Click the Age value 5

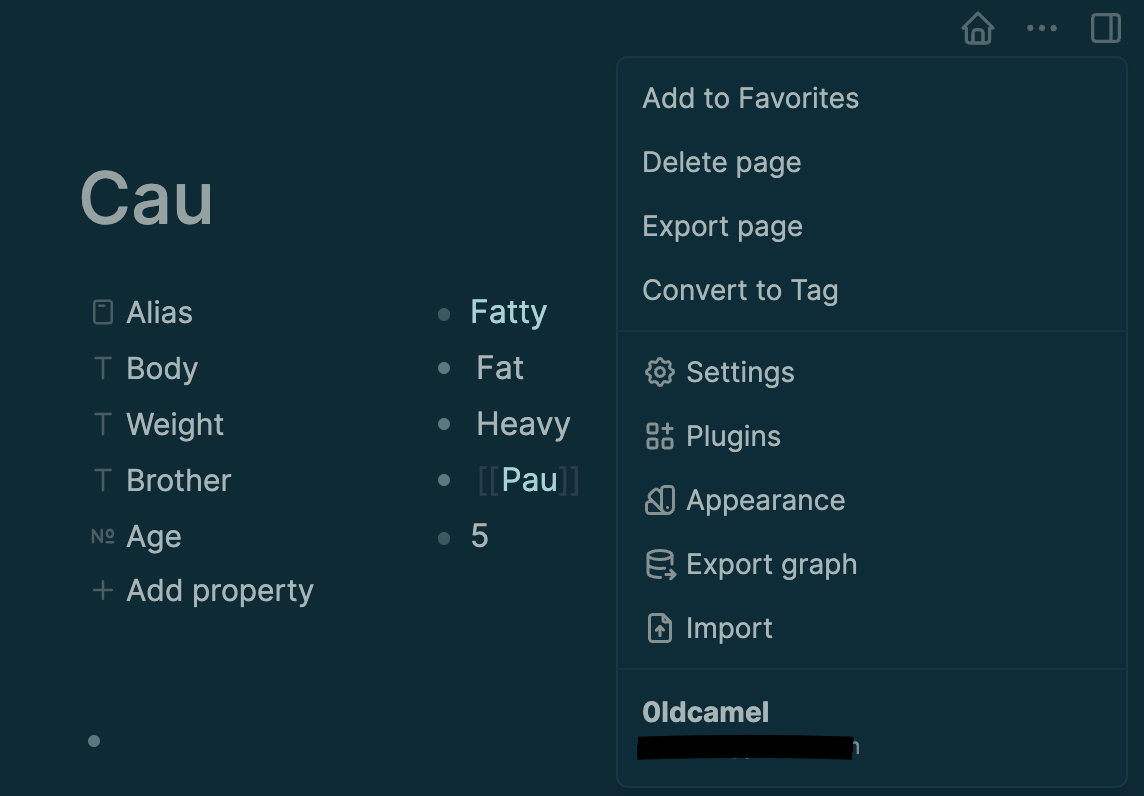(x=480, y=537)
